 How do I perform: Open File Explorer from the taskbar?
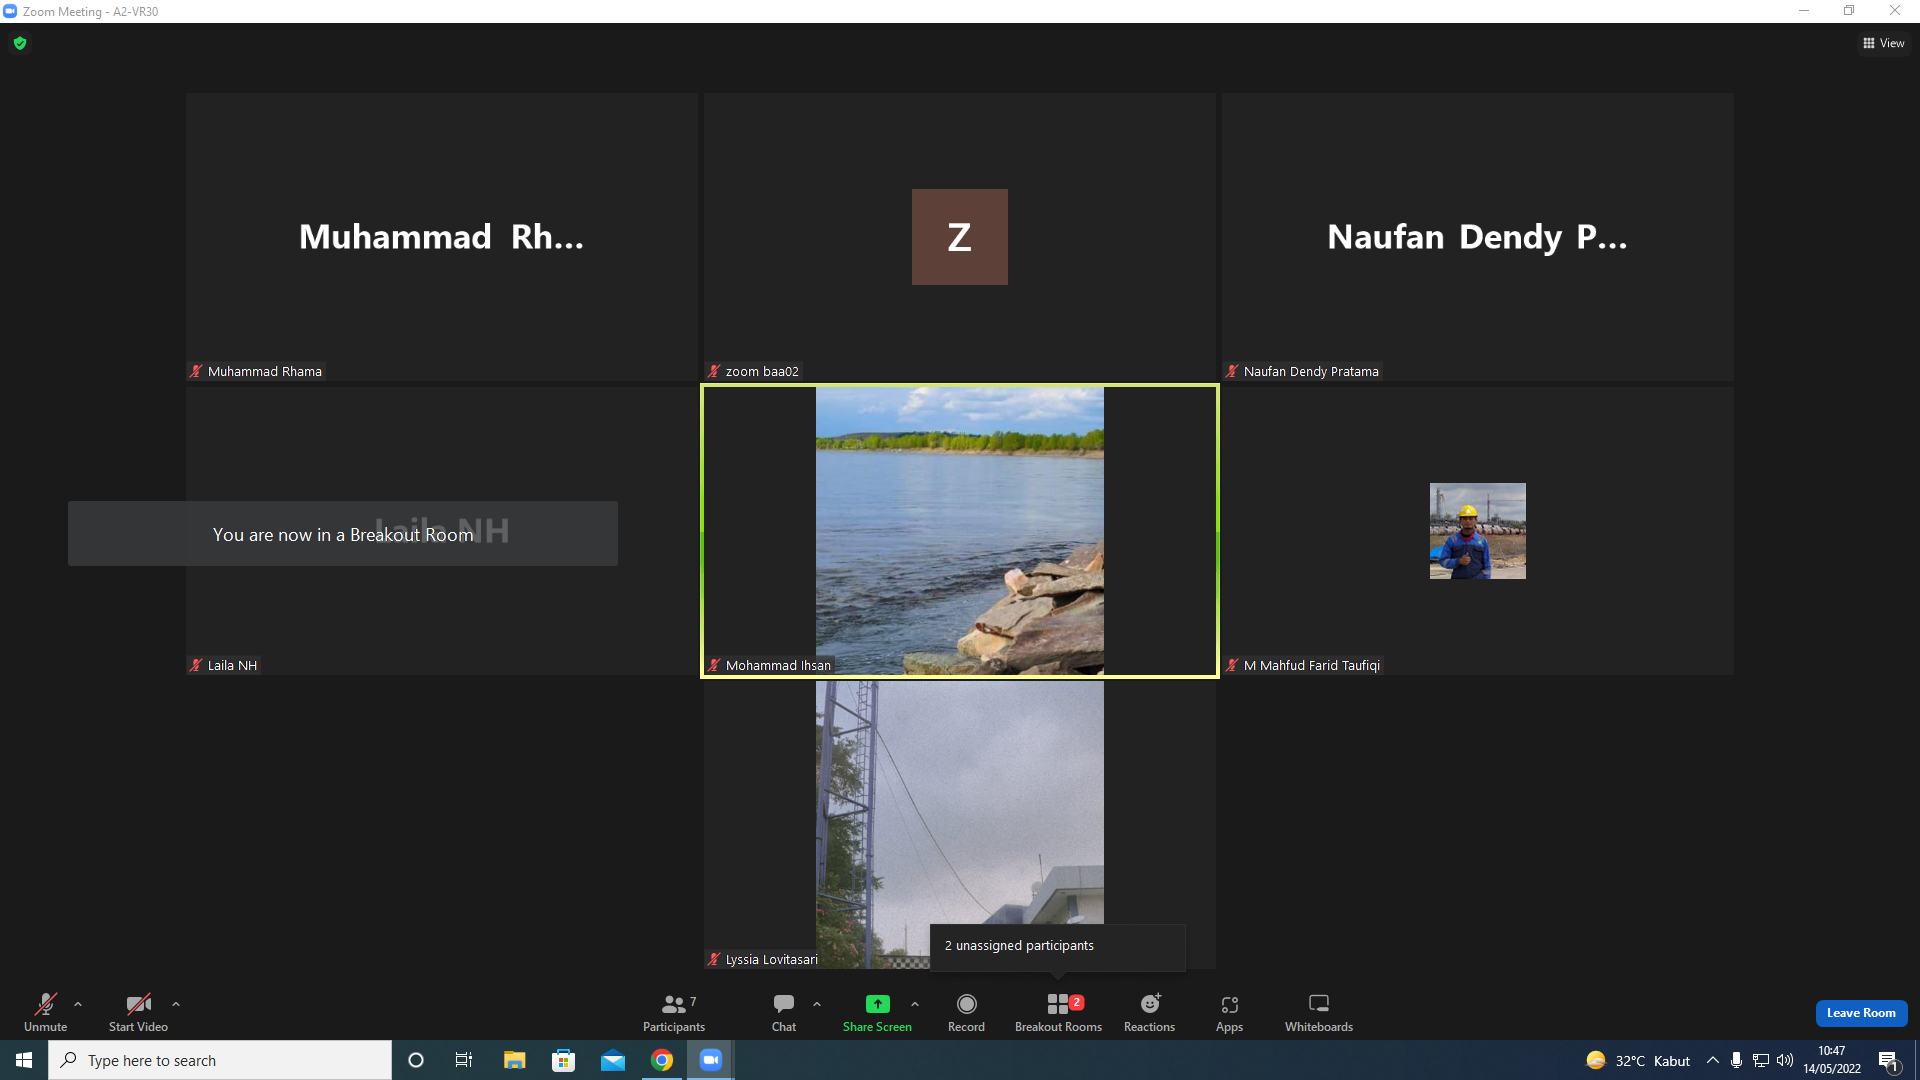[x=514, y=1060]
